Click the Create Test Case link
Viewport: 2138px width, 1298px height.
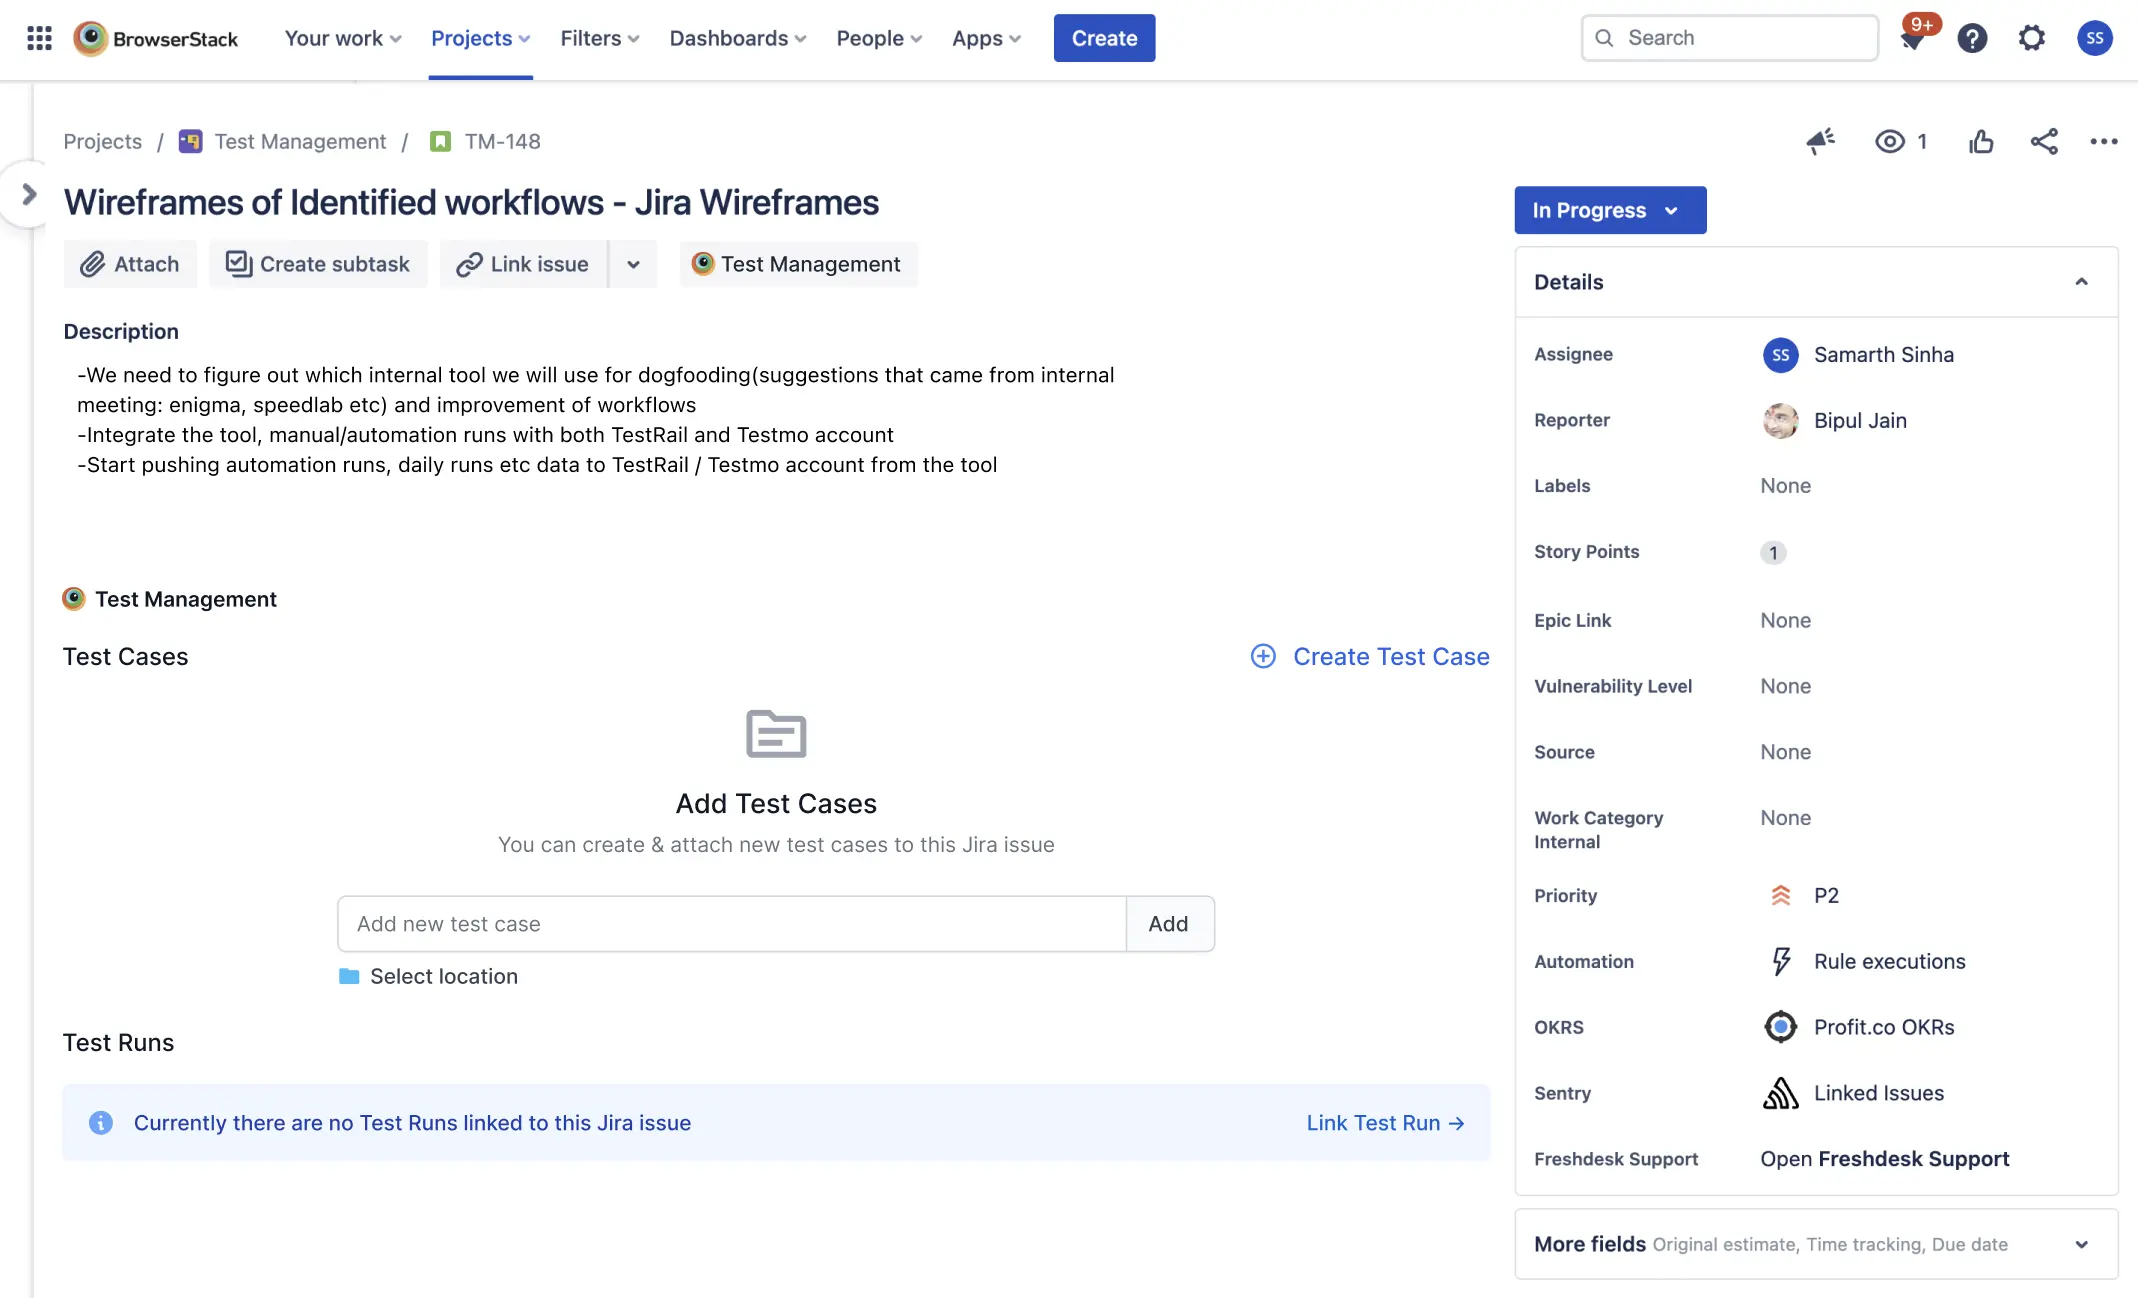pyautogui.click(x=1370, y=656)
